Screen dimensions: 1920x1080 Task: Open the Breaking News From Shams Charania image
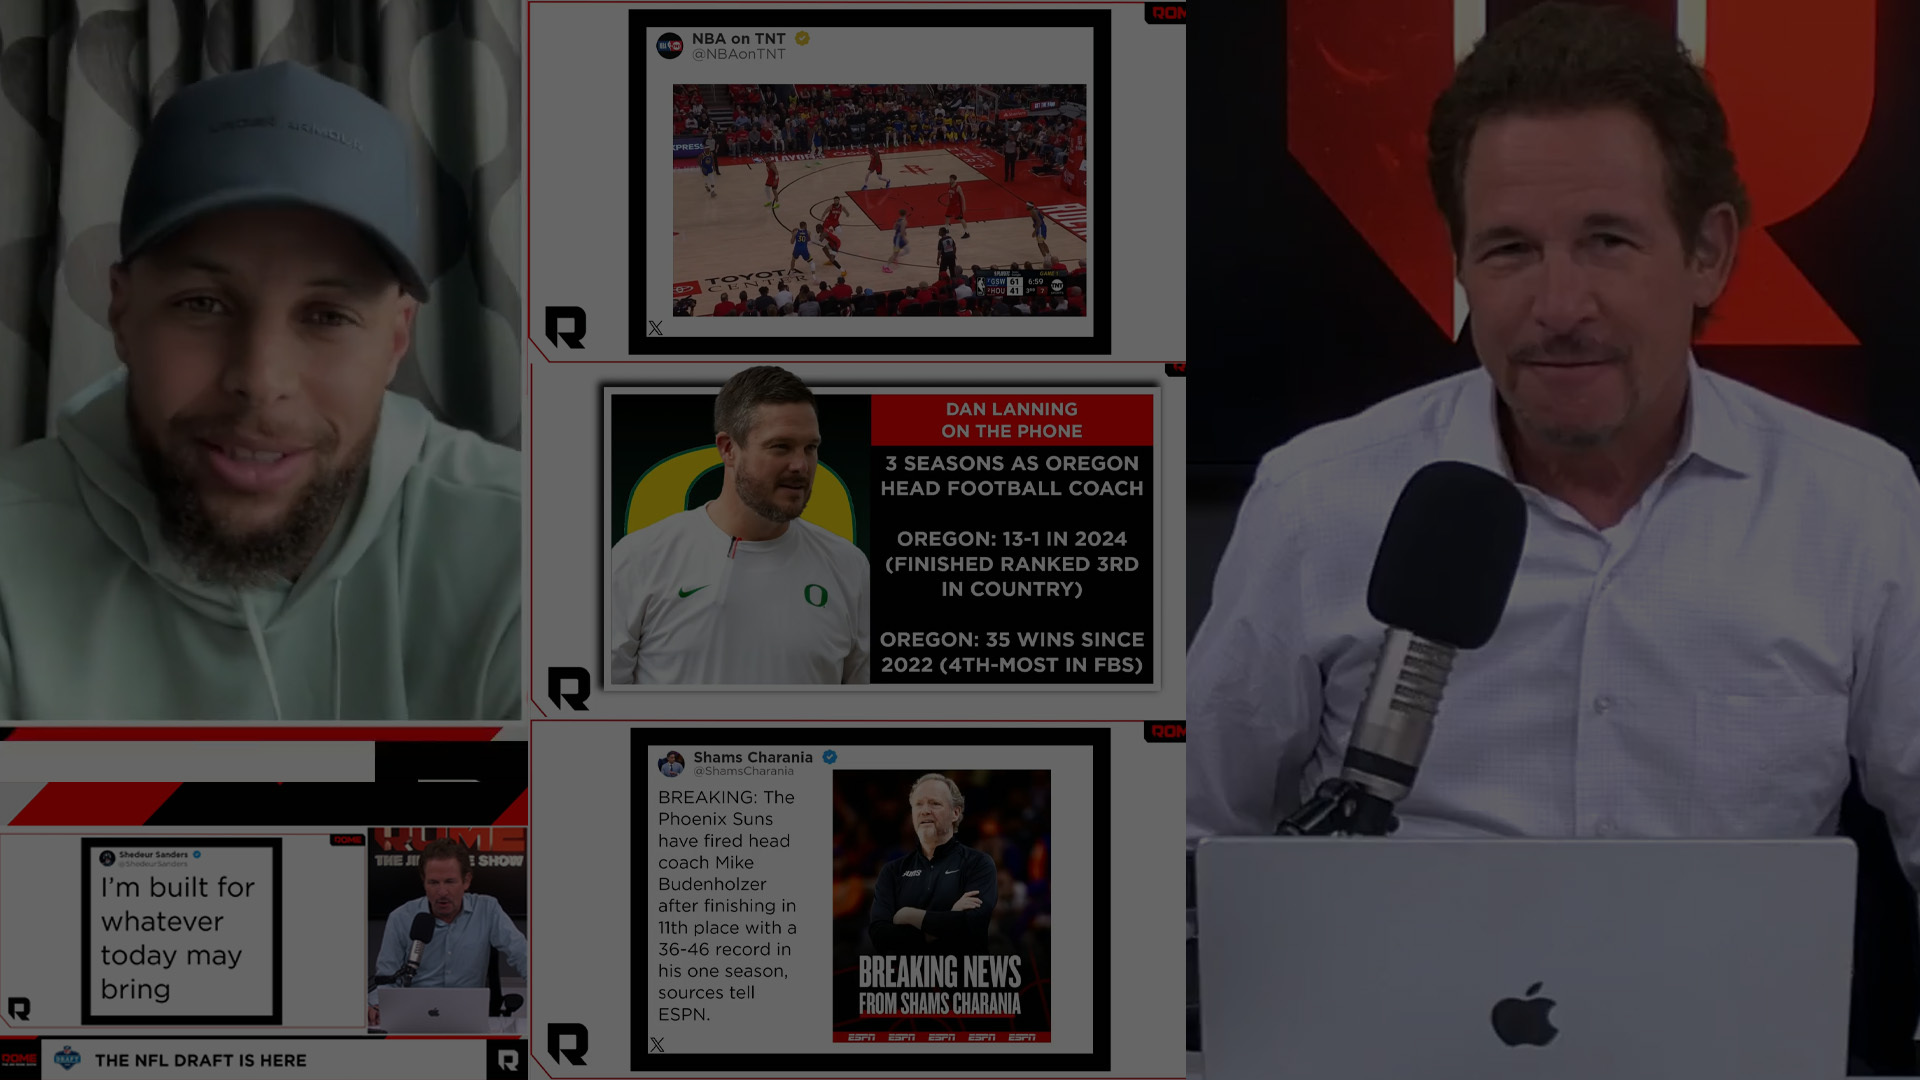click(941, 906)
